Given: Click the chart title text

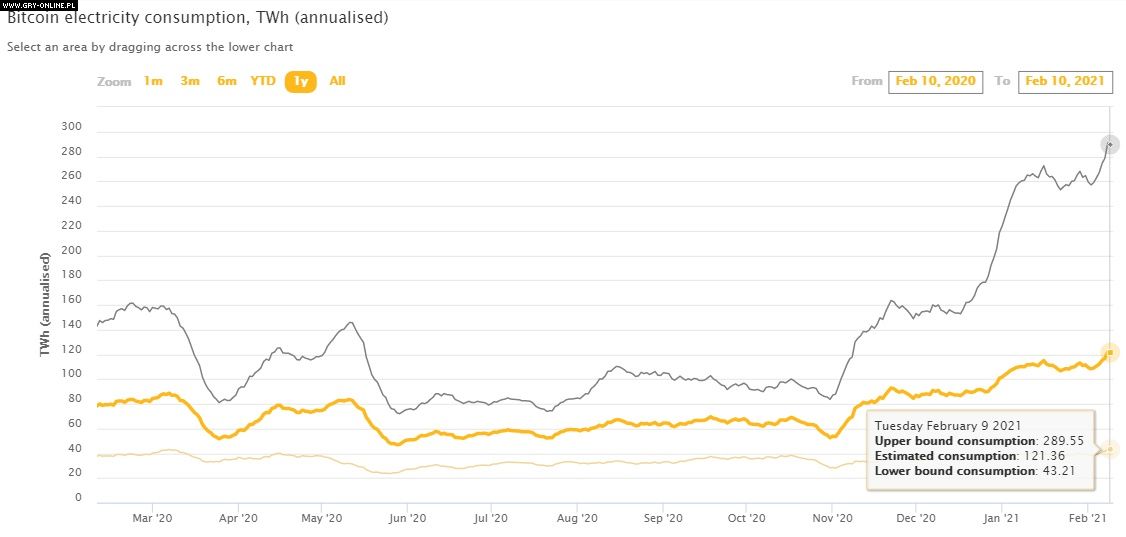Looking at the screenshot, I should click(x=198, y=19).
